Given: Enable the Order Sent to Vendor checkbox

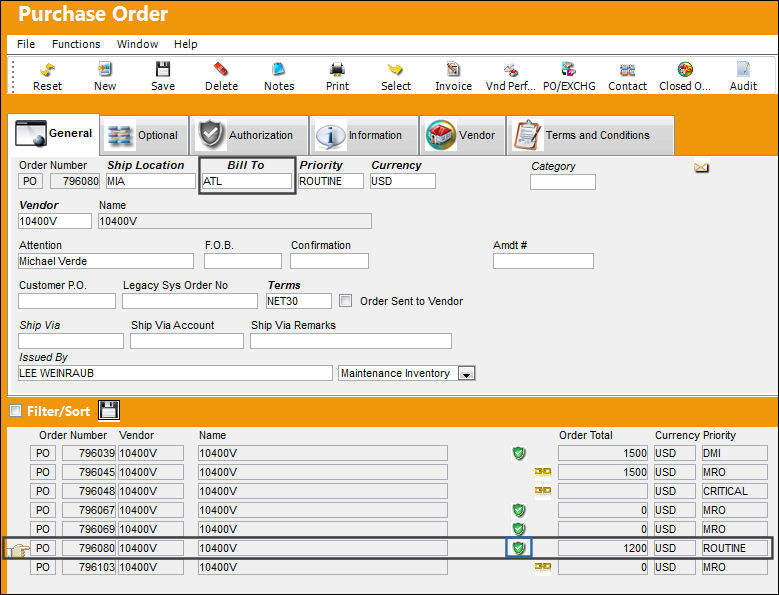Looking at the screenshot, I should point(346,300).
